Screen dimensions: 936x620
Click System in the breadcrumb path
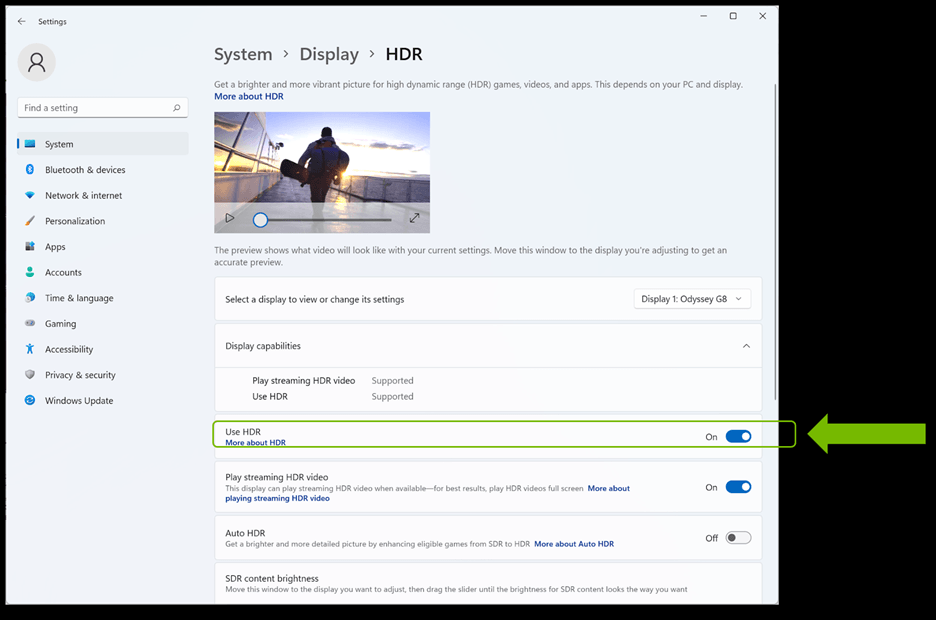(243, 54)
